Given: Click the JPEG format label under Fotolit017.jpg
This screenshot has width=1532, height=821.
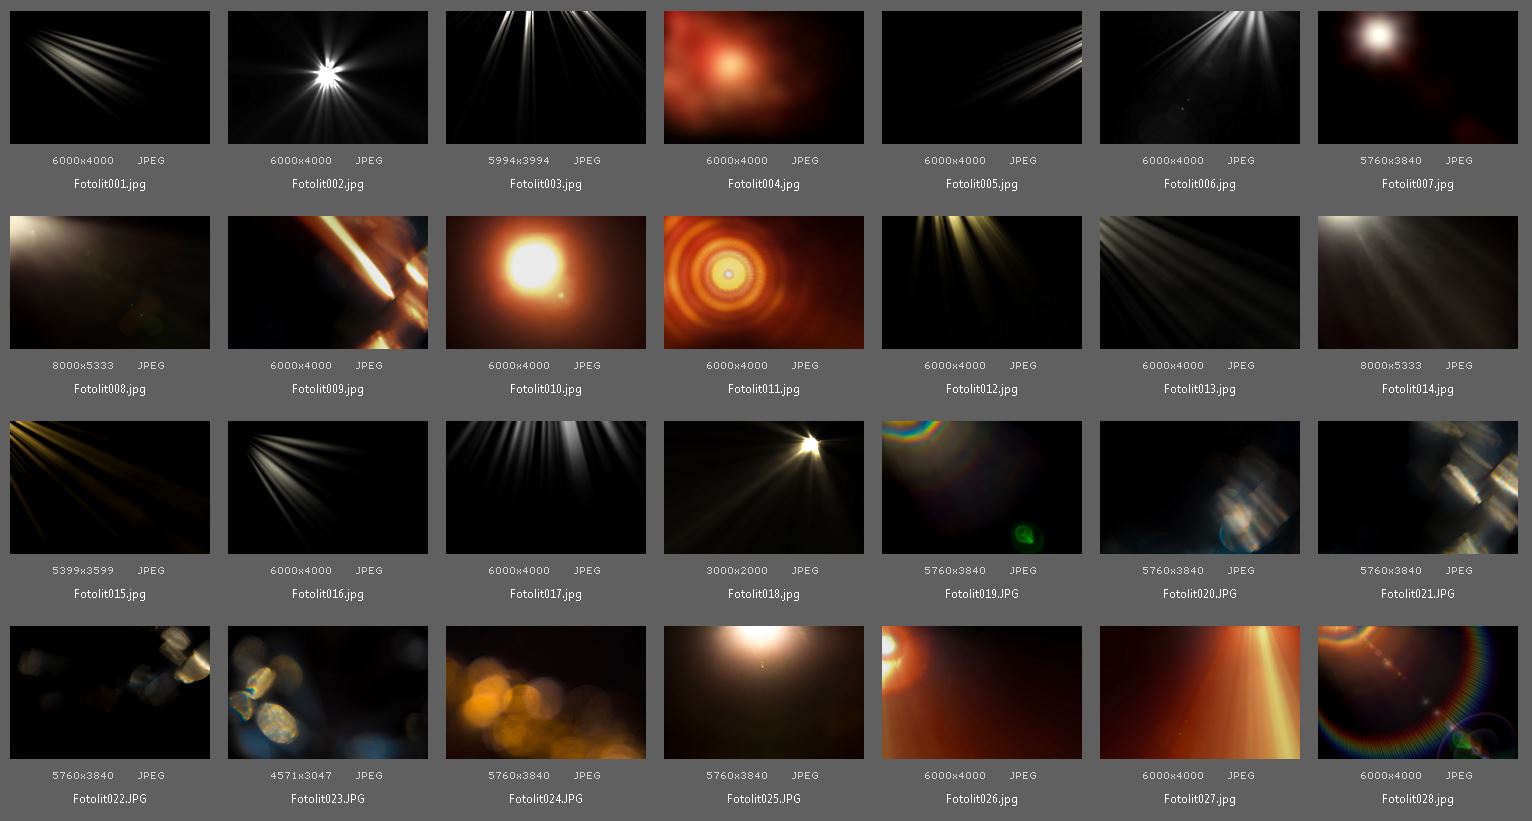Looking at the screenshot, I should pyautogui.click(x=587, y=570).
